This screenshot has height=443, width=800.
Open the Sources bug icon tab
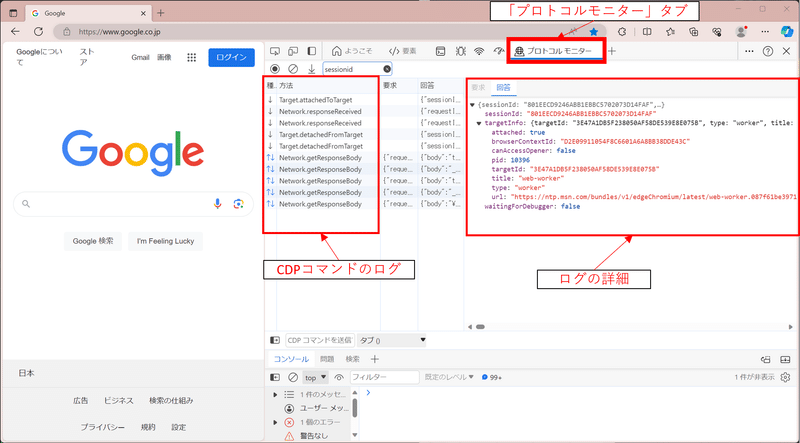[461, 51]
